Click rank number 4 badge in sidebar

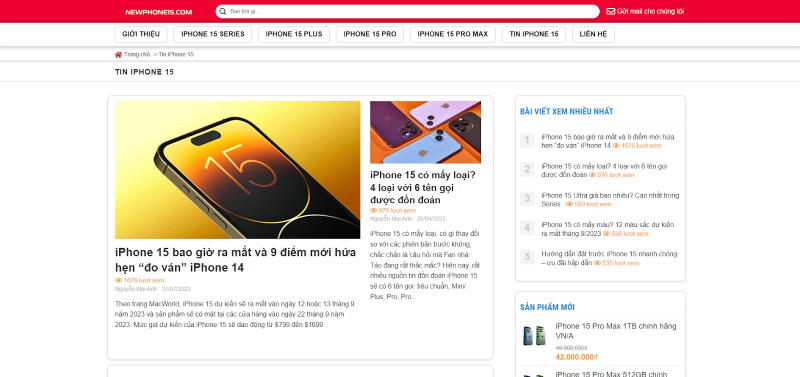tap(527, 228)
